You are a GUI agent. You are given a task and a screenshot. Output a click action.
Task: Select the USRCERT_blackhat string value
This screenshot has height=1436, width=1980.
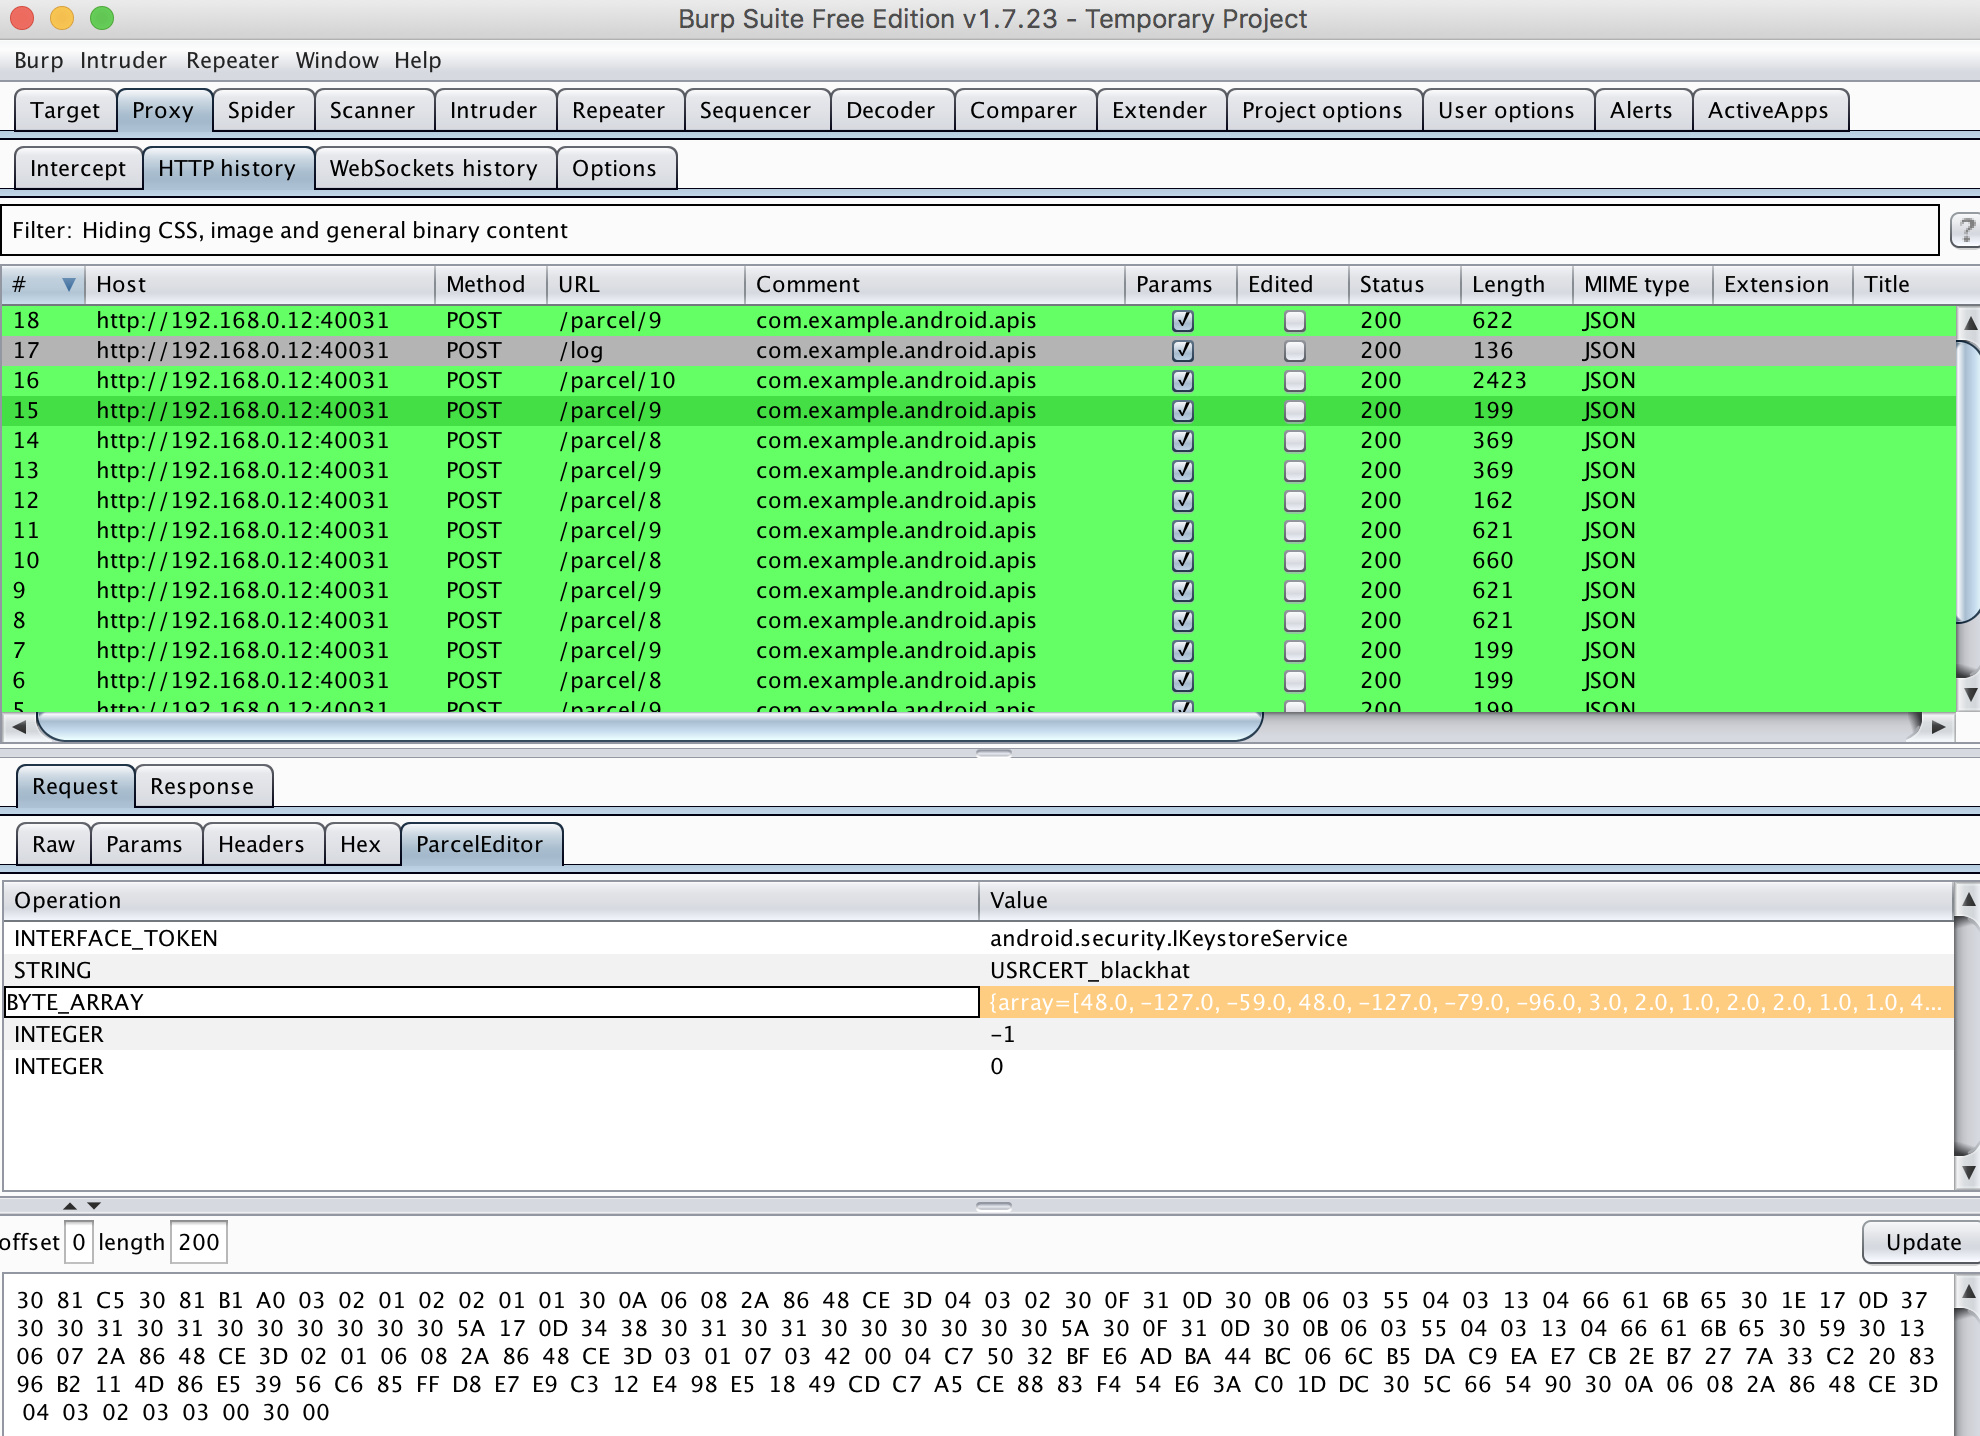pos(1090,970)
